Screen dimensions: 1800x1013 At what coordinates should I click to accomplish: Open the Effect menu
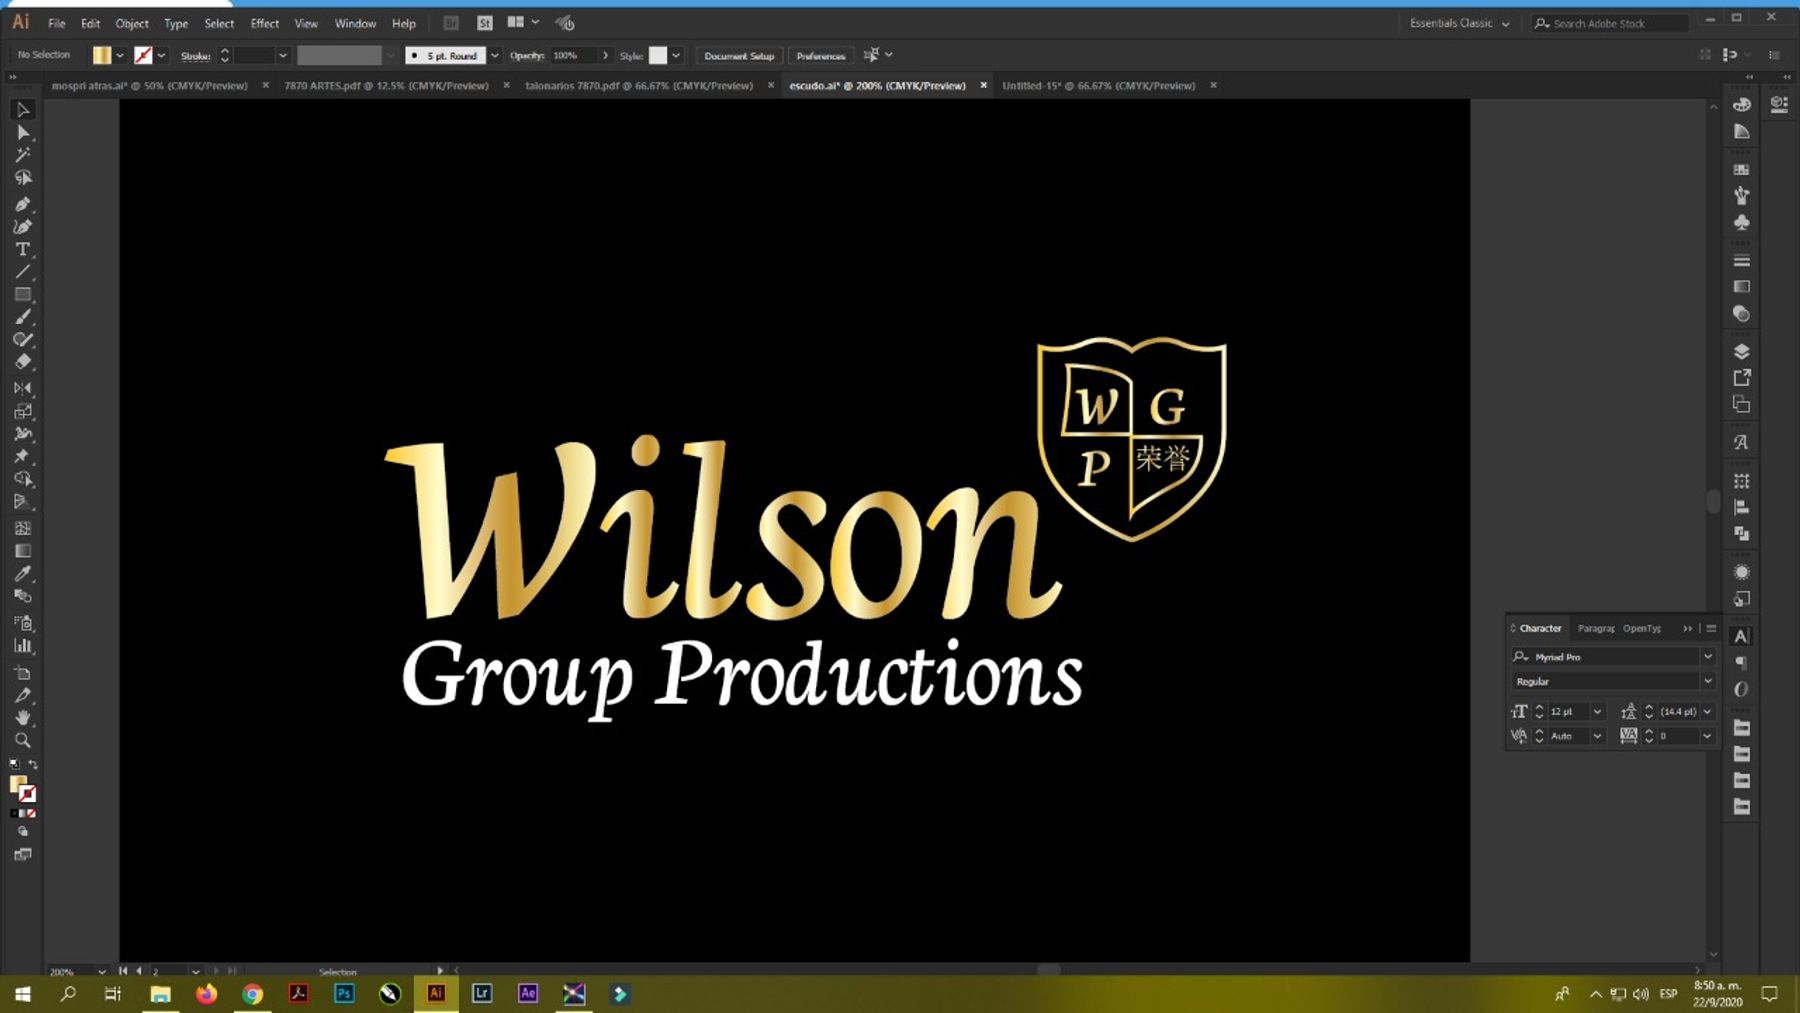(264, 23)
